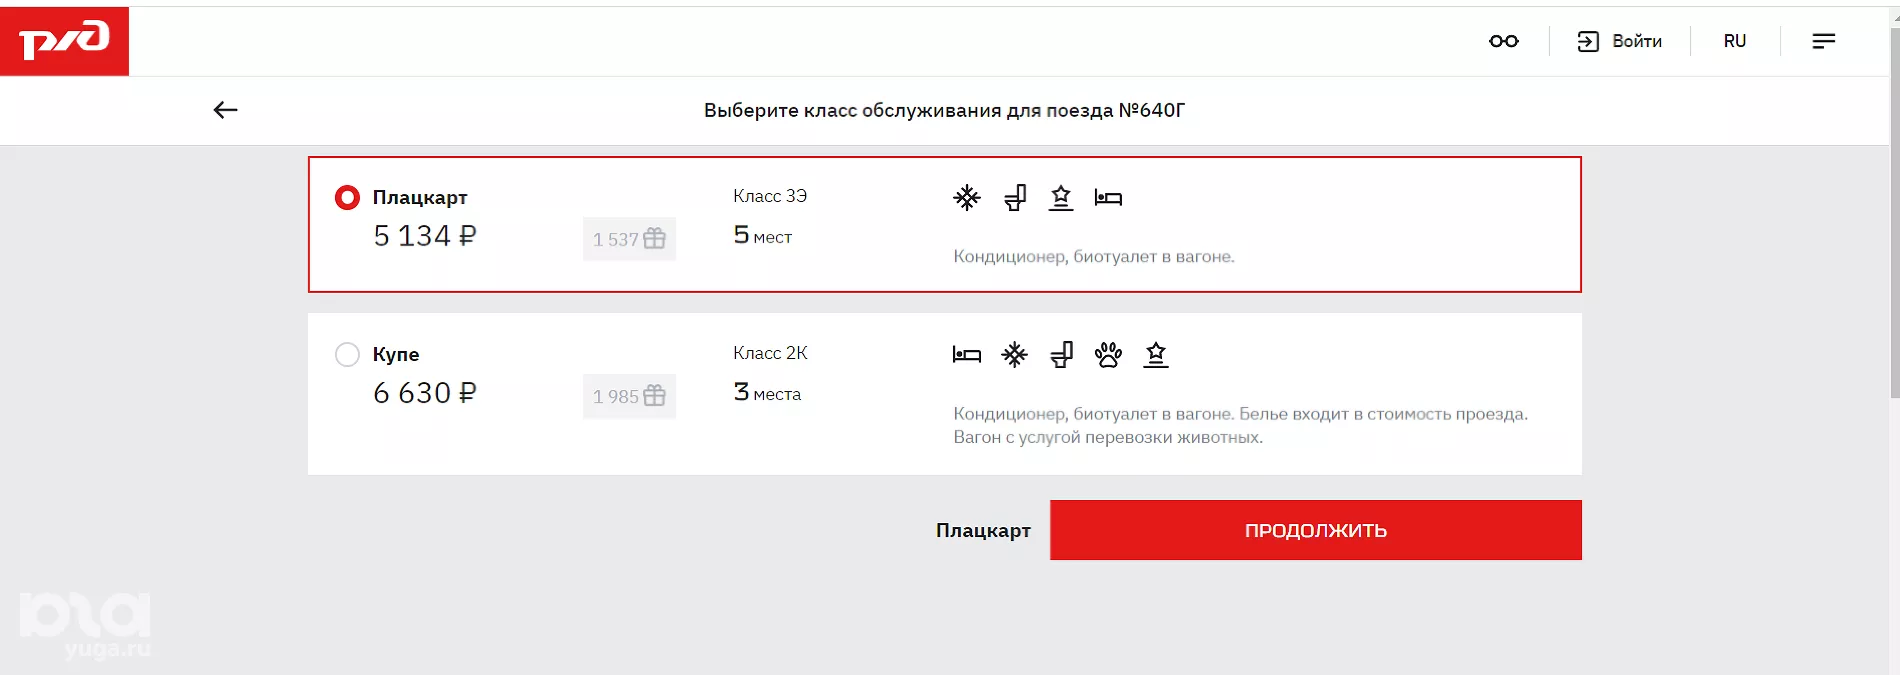Go back using the left arrow

tap(225, 110)
